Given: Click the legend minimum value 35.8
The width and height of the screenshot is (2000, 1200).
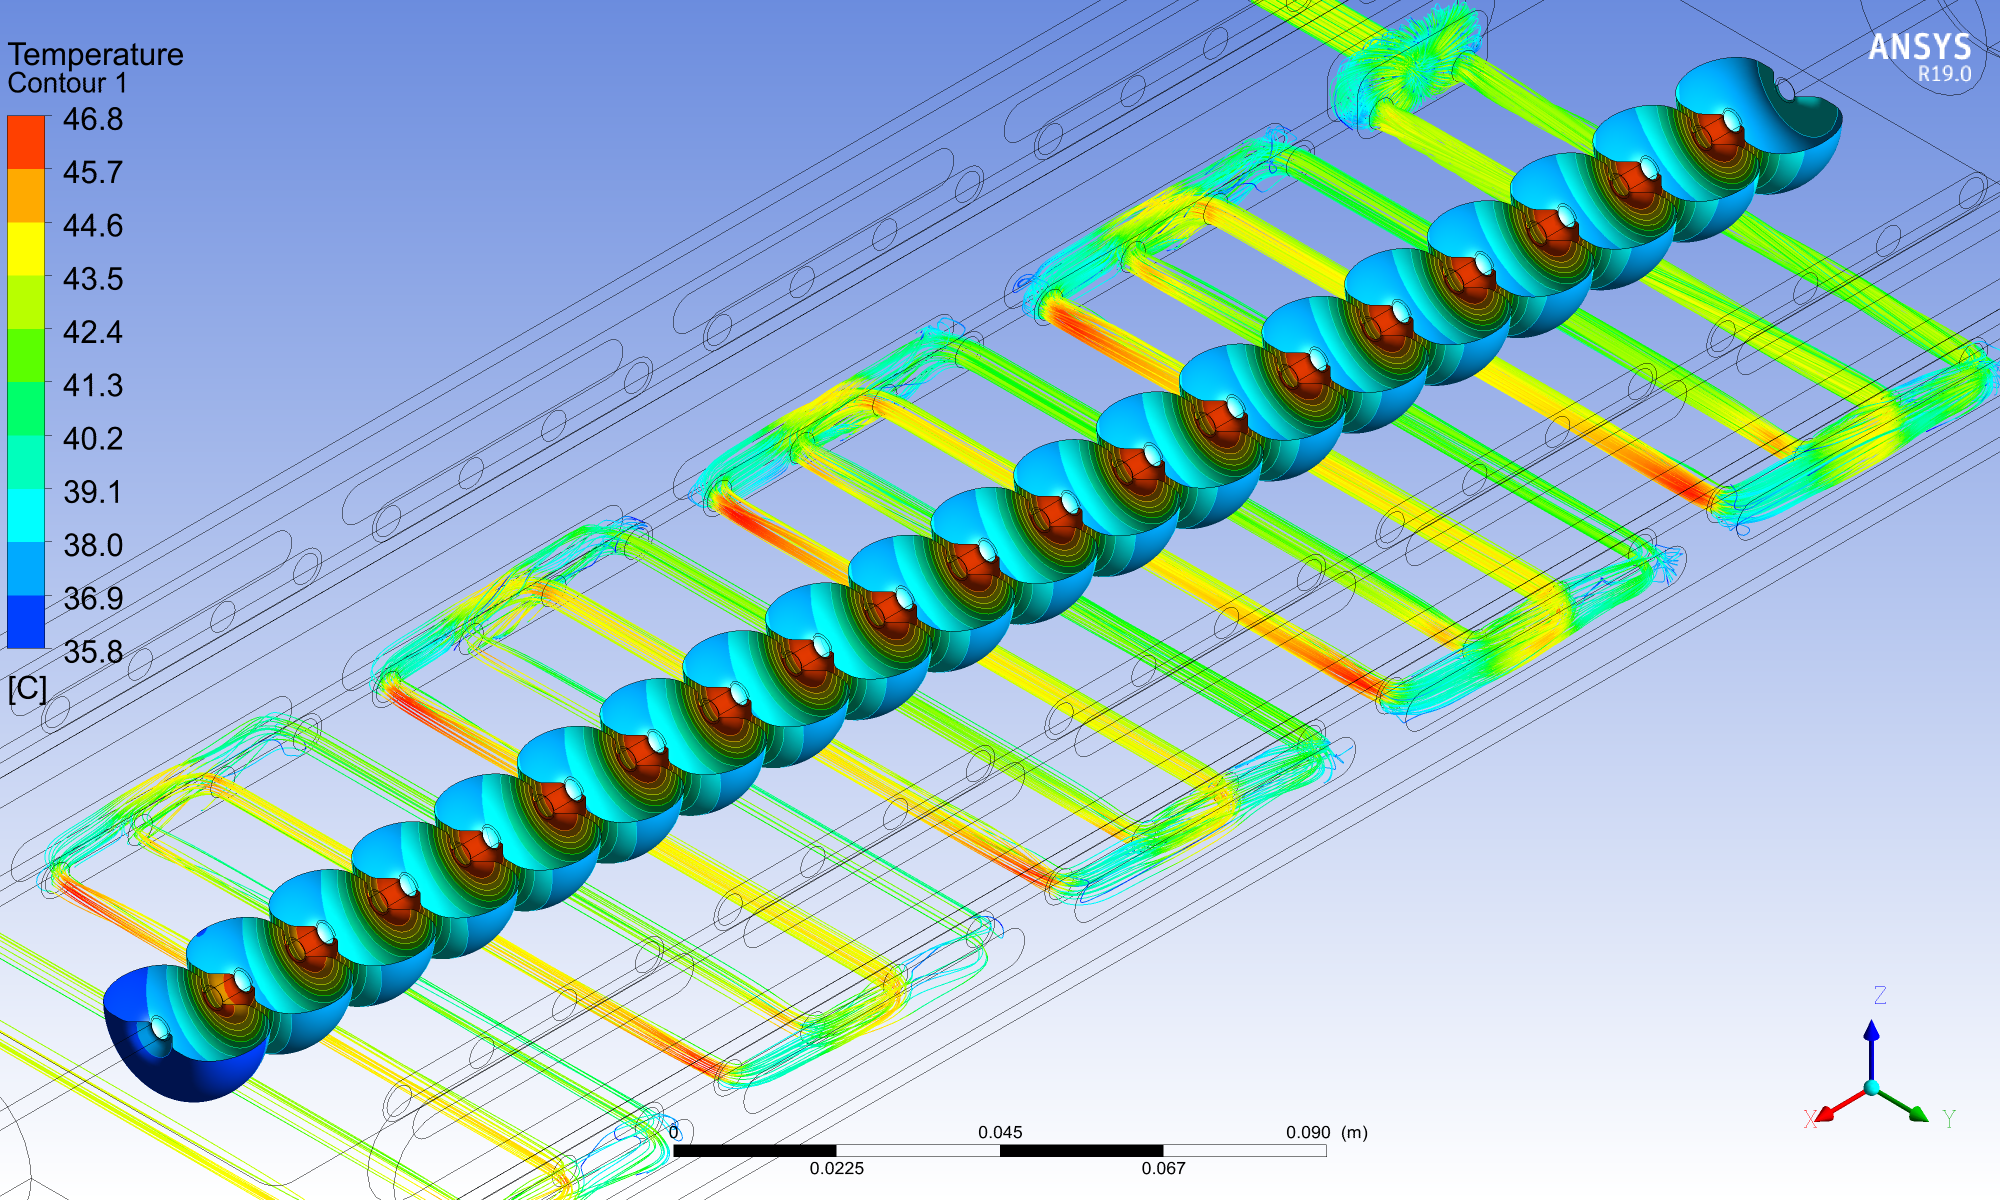Looking at the screenshot, I should click(x=93, y=652).
